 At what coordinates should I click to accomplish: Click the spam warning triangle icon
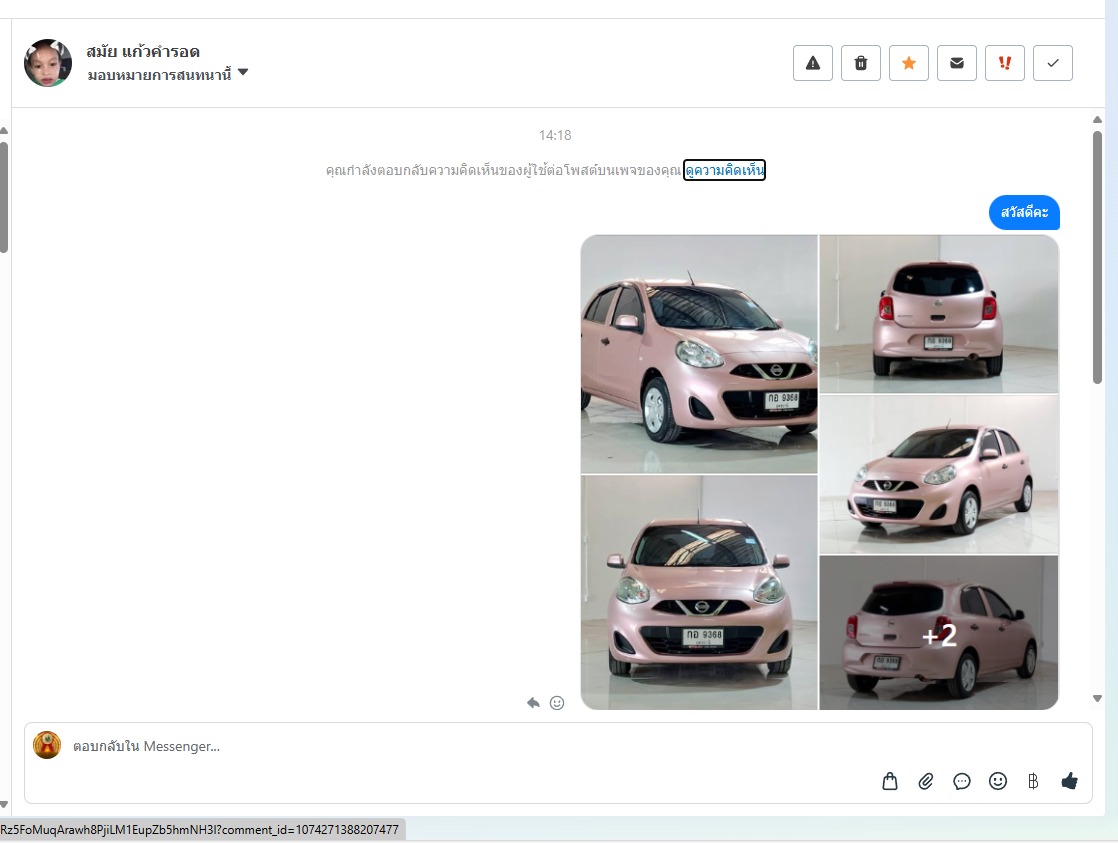(812, 63)
